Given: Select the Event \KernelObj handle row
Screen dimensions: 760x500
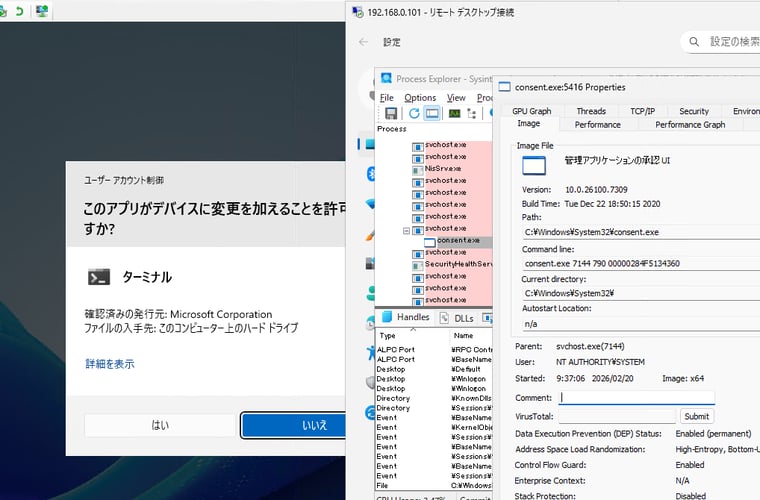Looking at the screenshot, I should tap(434, 427).
